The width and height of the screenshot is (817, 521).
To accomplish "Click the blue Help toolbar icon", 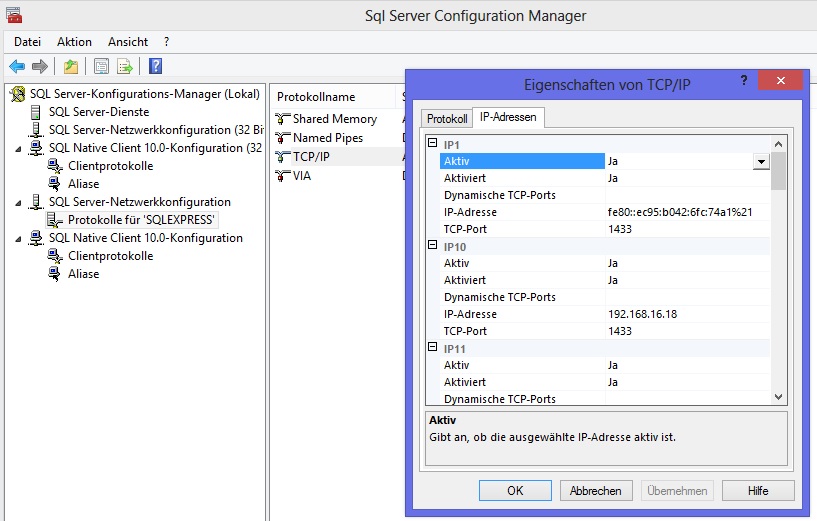I will [x=155, y=66].
